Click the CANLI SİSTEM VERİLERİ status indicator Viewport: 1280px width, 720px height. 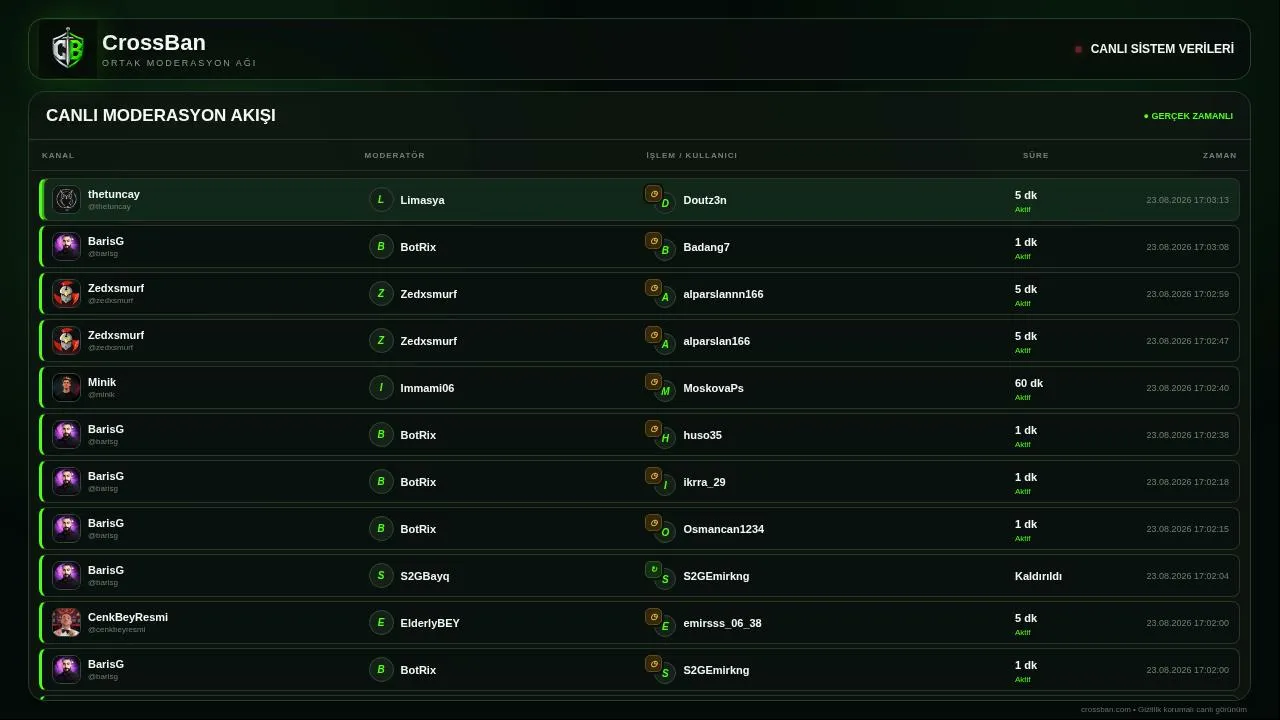(1154, 49)
